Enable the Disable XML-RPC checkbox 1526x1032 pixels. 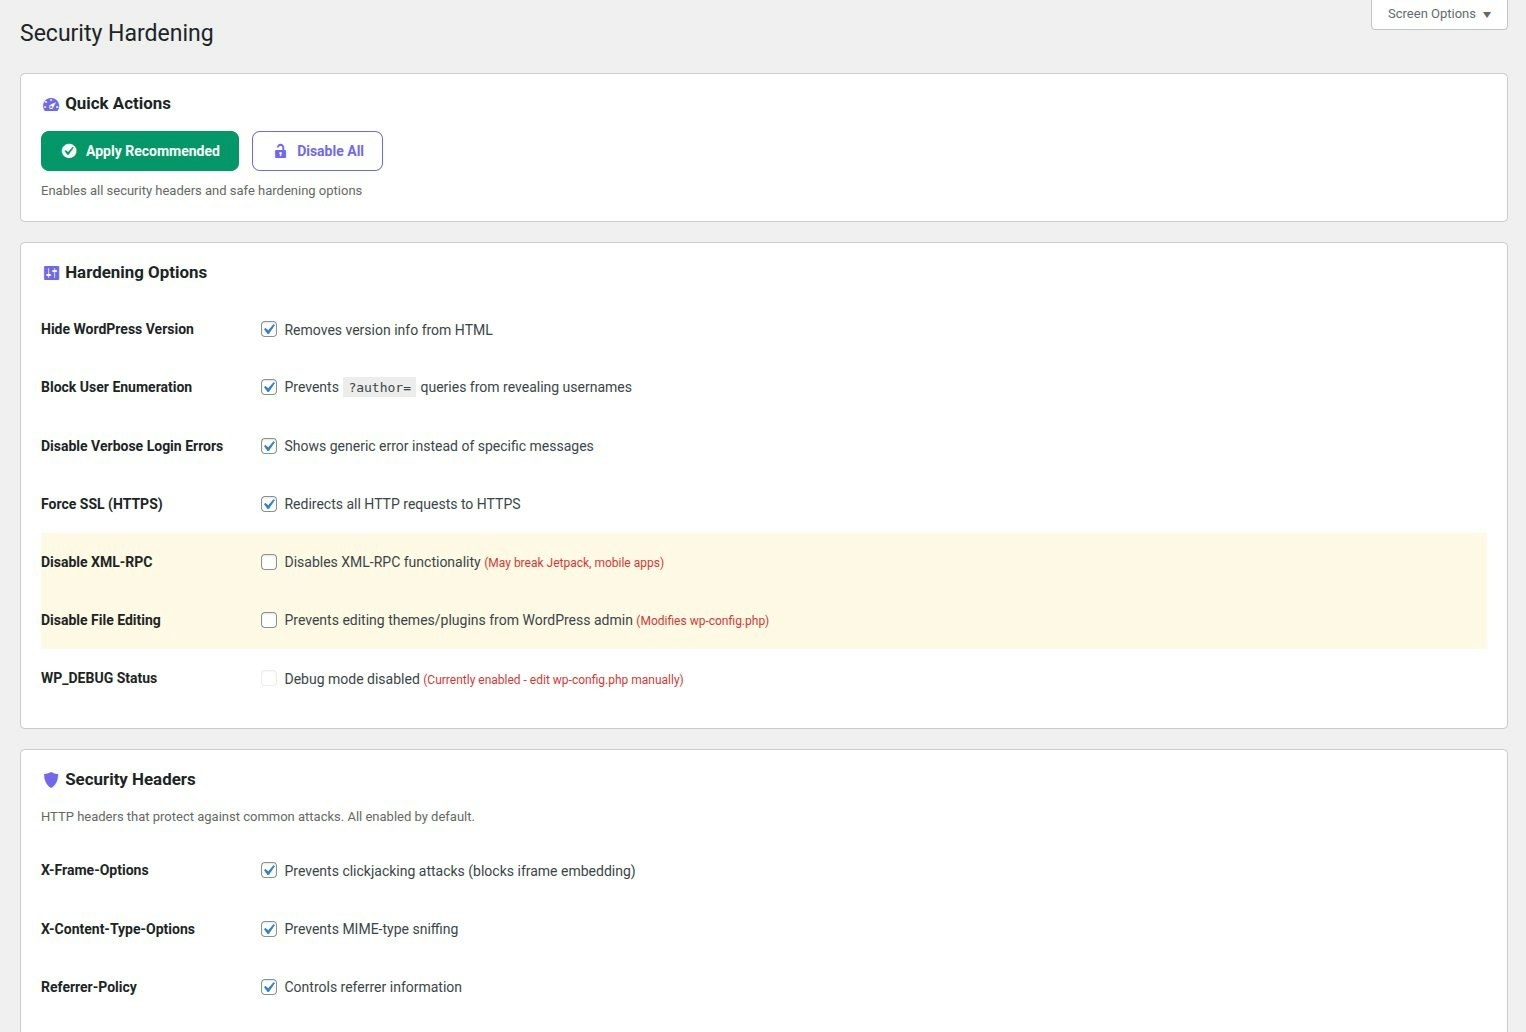269,562
